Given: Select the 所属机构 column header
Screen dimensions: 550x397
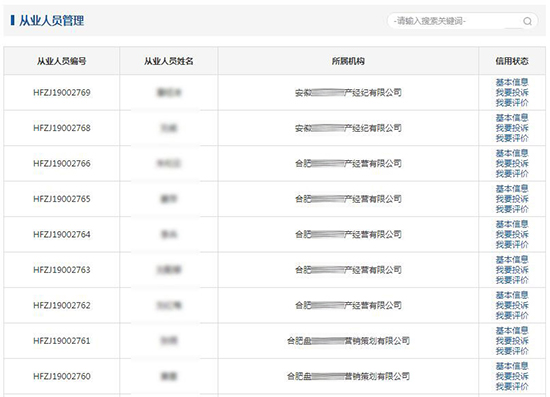Looking at the screenshot, I should pos(348,61).
